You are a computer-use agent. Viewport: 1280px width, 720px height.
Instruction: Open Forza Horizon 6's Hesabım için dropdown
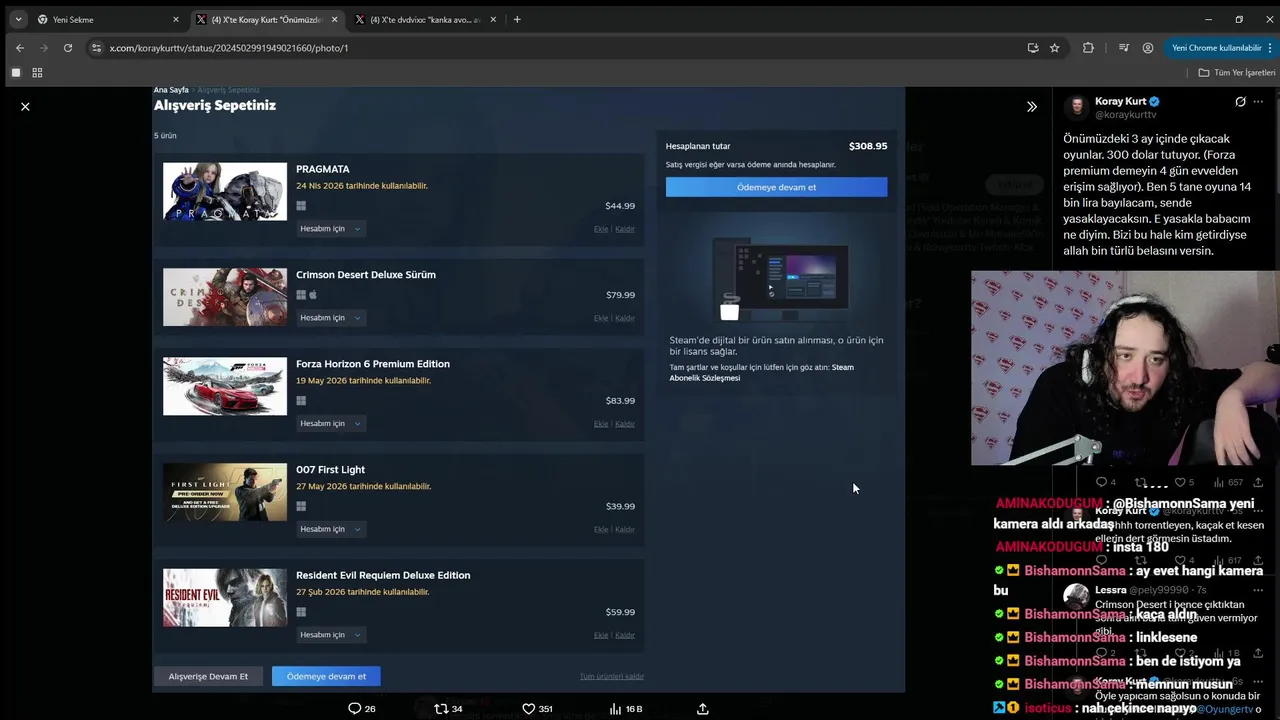[x=330, y=423]
